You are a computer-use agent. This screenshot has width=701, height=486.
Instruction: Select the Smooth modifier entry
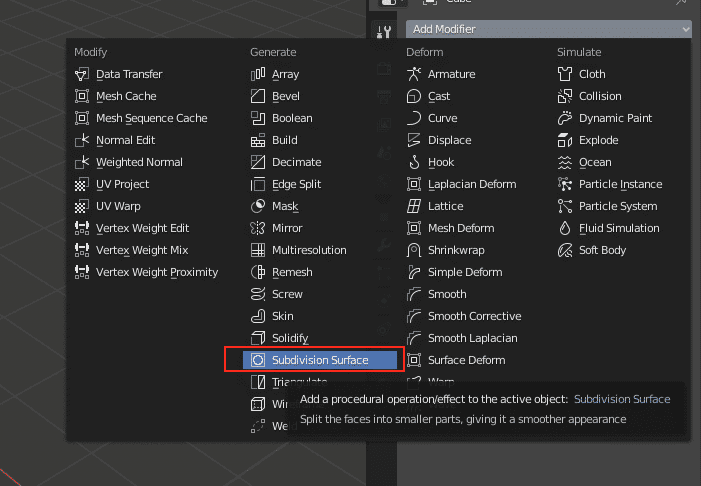(436, 294)
